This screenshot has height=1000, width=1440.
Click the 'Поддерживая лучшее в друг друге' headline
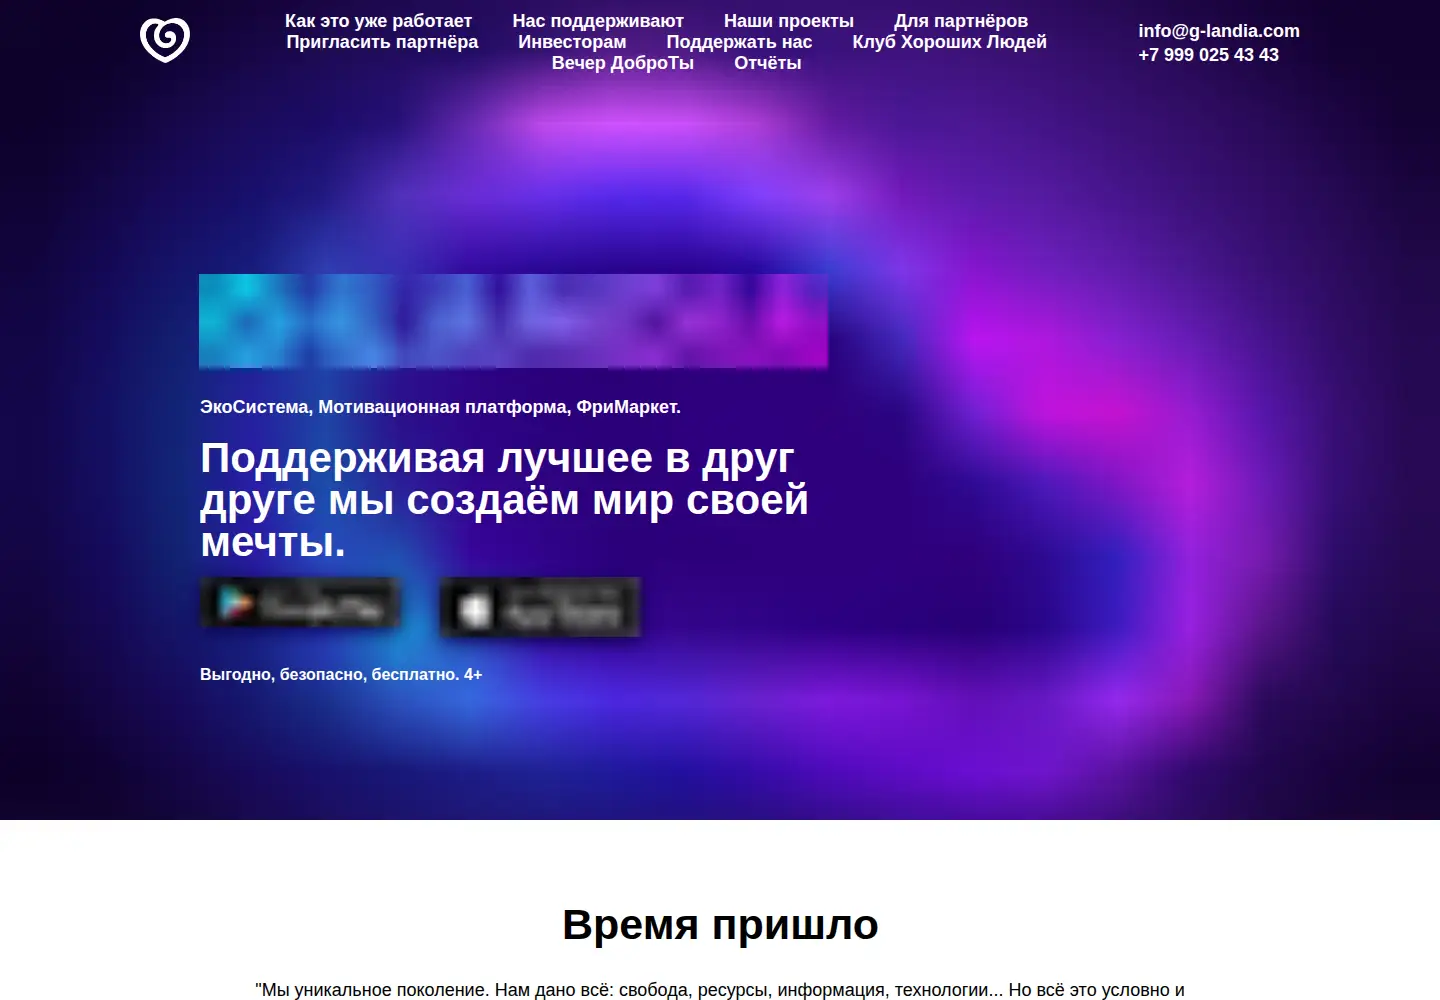pos(504,500)
